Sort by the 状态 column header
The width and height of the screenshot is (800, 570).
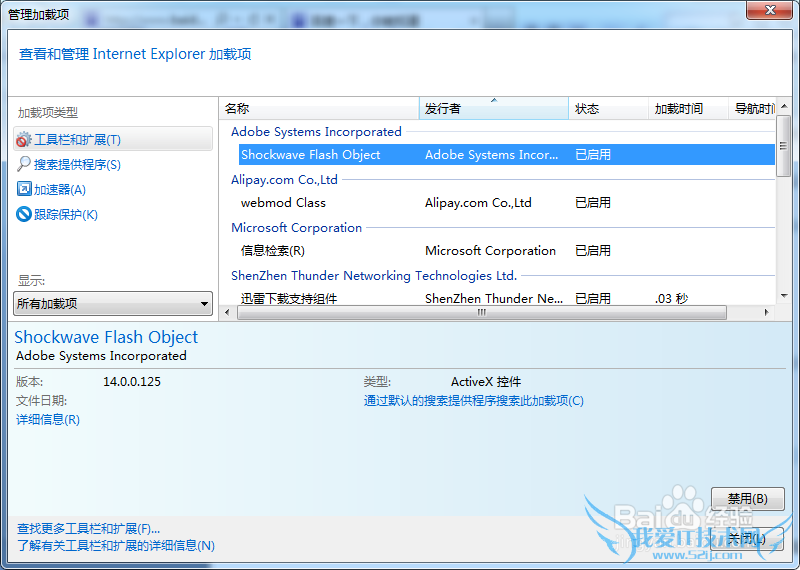click(608, 108)
